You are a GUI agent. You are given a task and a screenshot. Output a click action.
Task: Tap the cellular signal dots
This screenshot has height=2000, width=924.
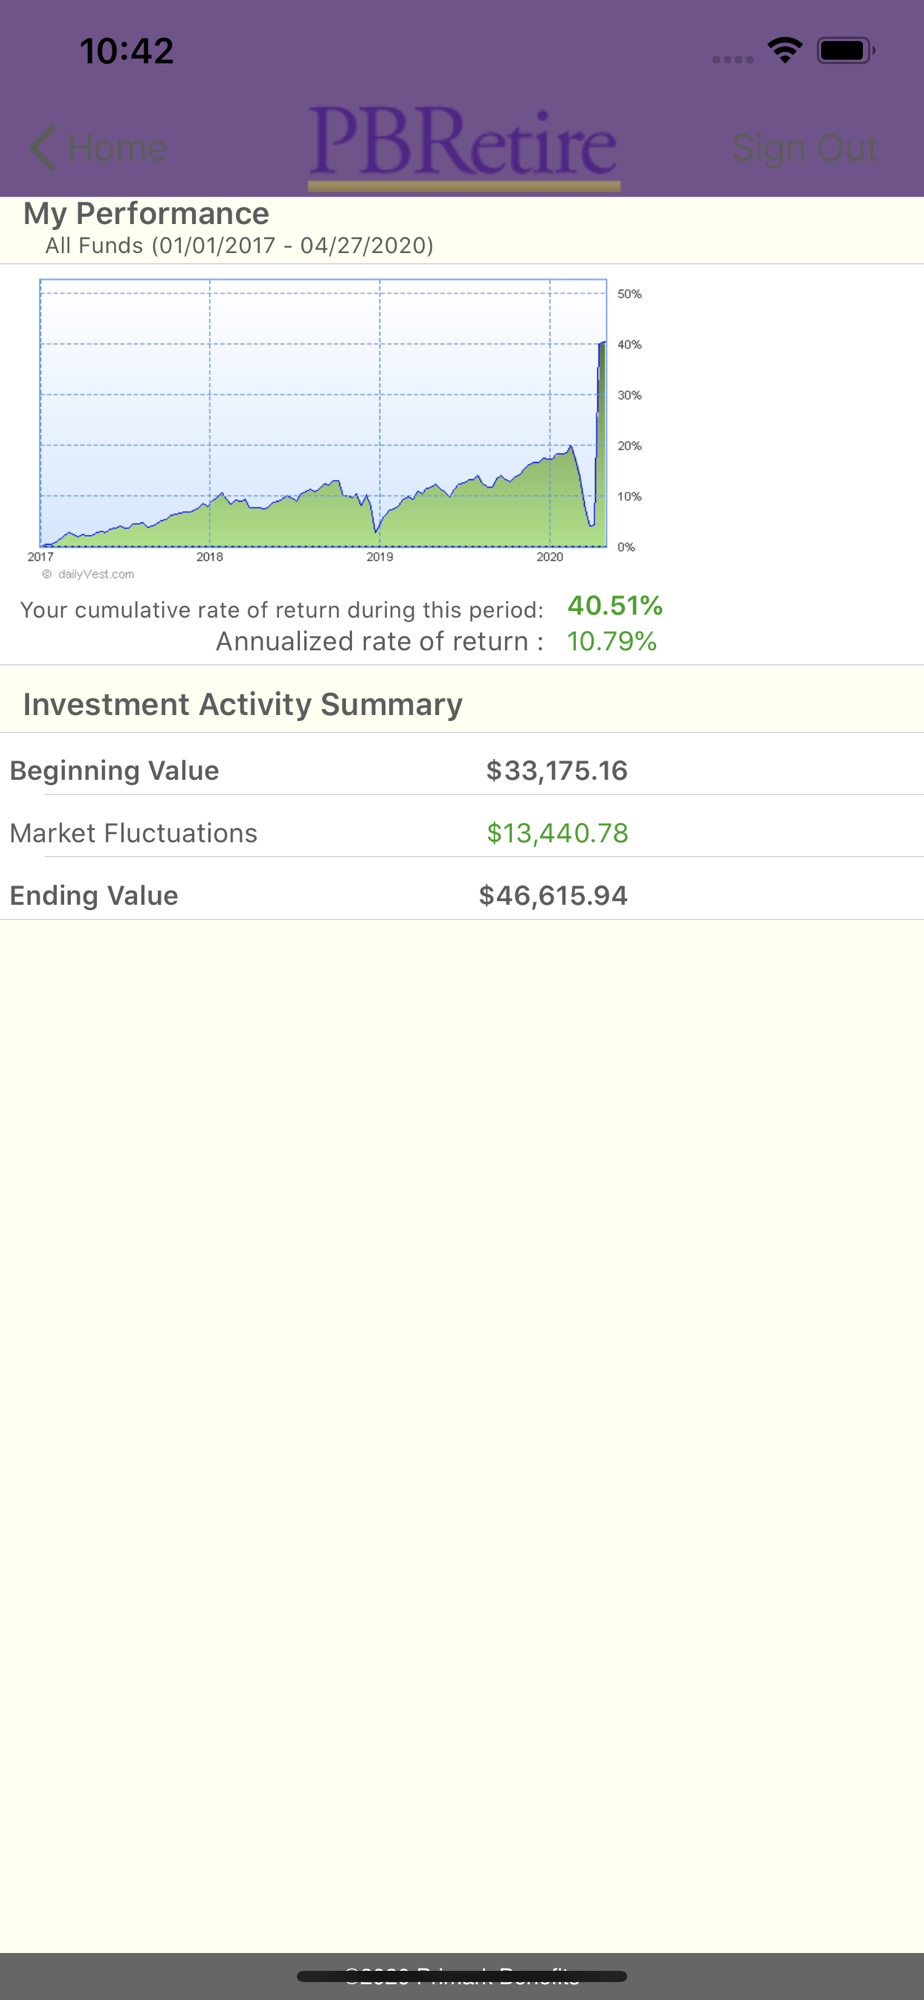pos(733,59)
